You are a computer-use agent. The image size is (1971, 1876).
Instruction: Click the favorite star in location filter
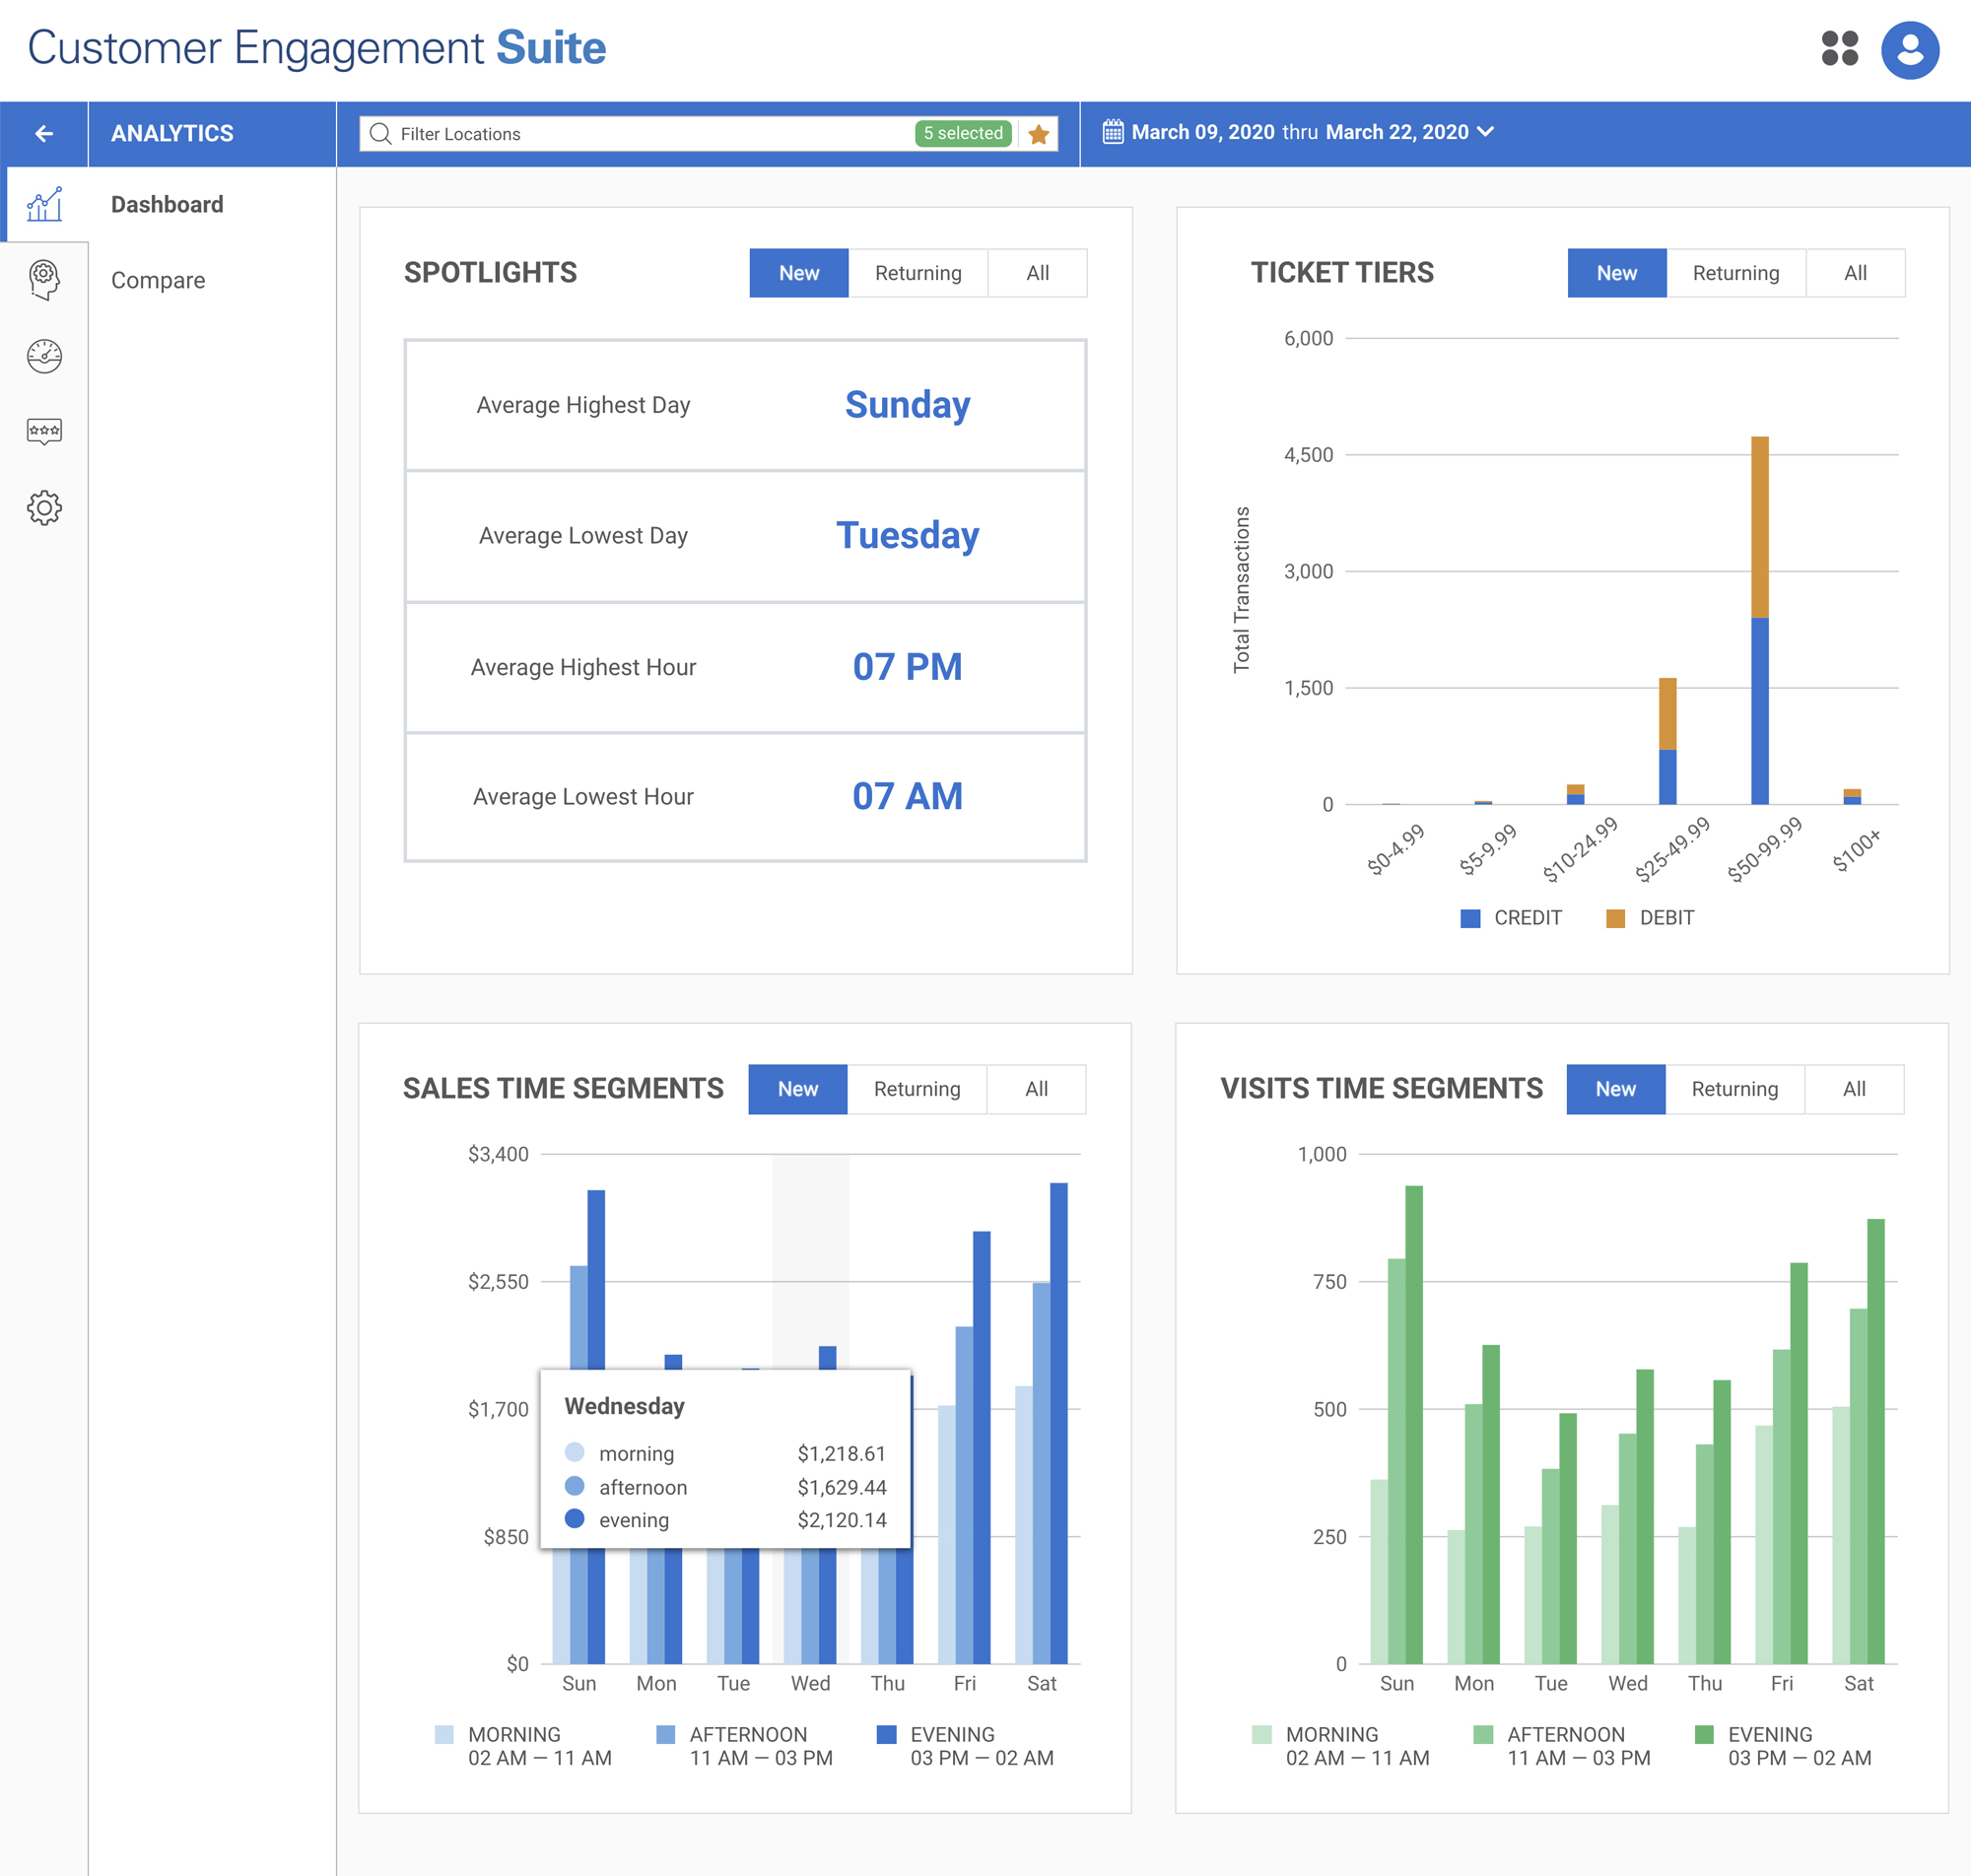coord(1038,133)
